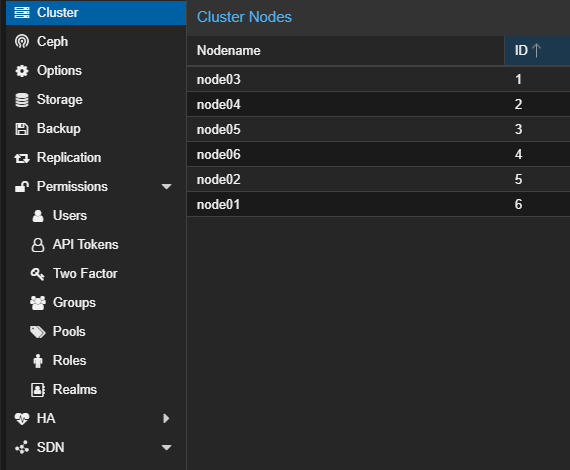Viewport: 570px width, 470px height.
Task: Click the Backup floppy disk icon
Action: [22, 129]
